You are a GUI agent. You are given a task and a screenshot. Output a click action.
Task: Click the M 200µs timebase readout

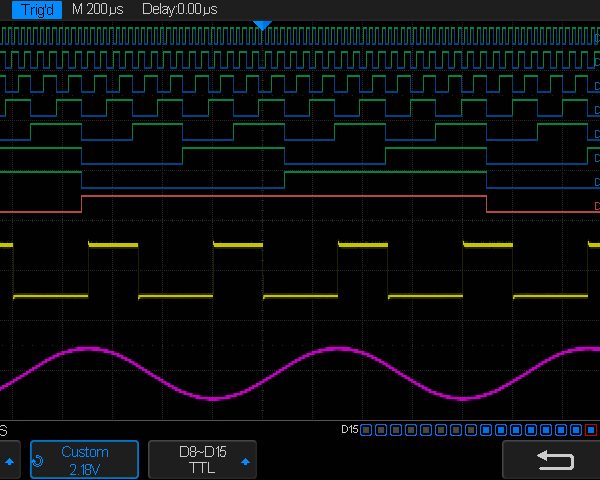pos(98,9)
